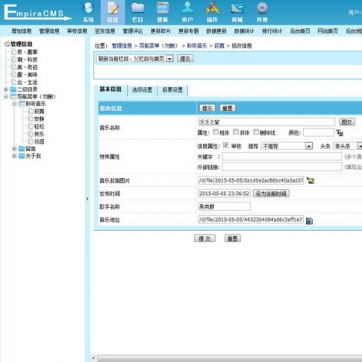The height and width of the screenshot is (362, 362).
Task: Open 增加信息 in the submenu bar
Action: 22,31
